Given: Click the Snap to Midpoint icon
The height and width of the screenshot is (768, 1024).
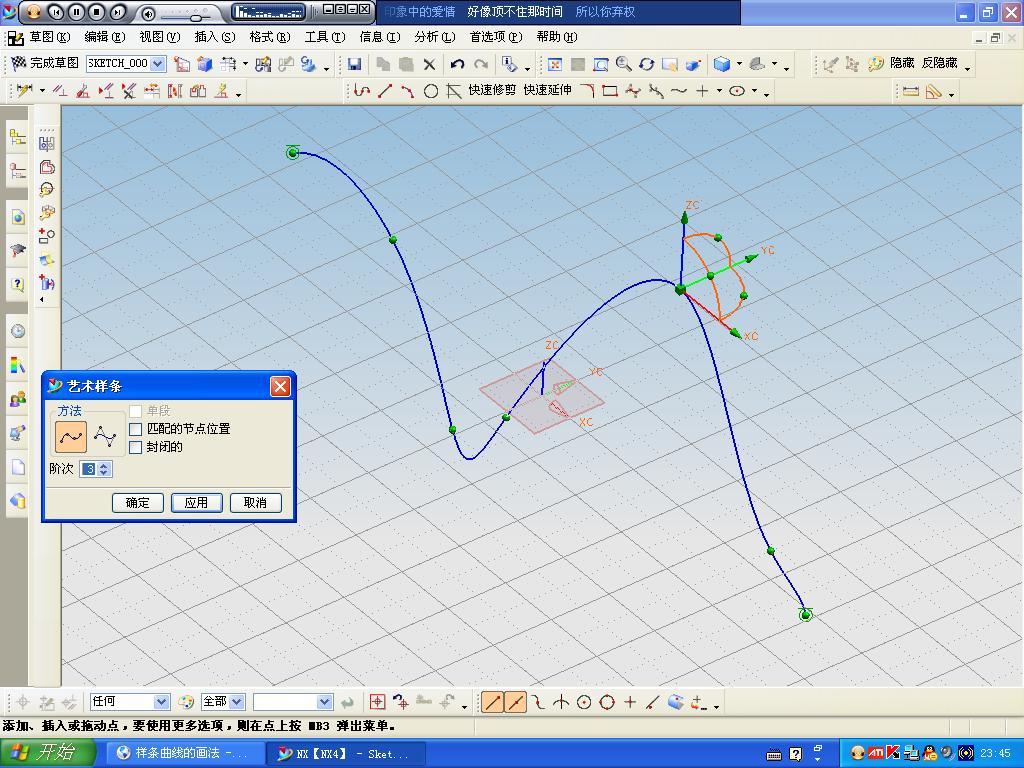Looking at the screenshot, I should (x=516, y=703).
